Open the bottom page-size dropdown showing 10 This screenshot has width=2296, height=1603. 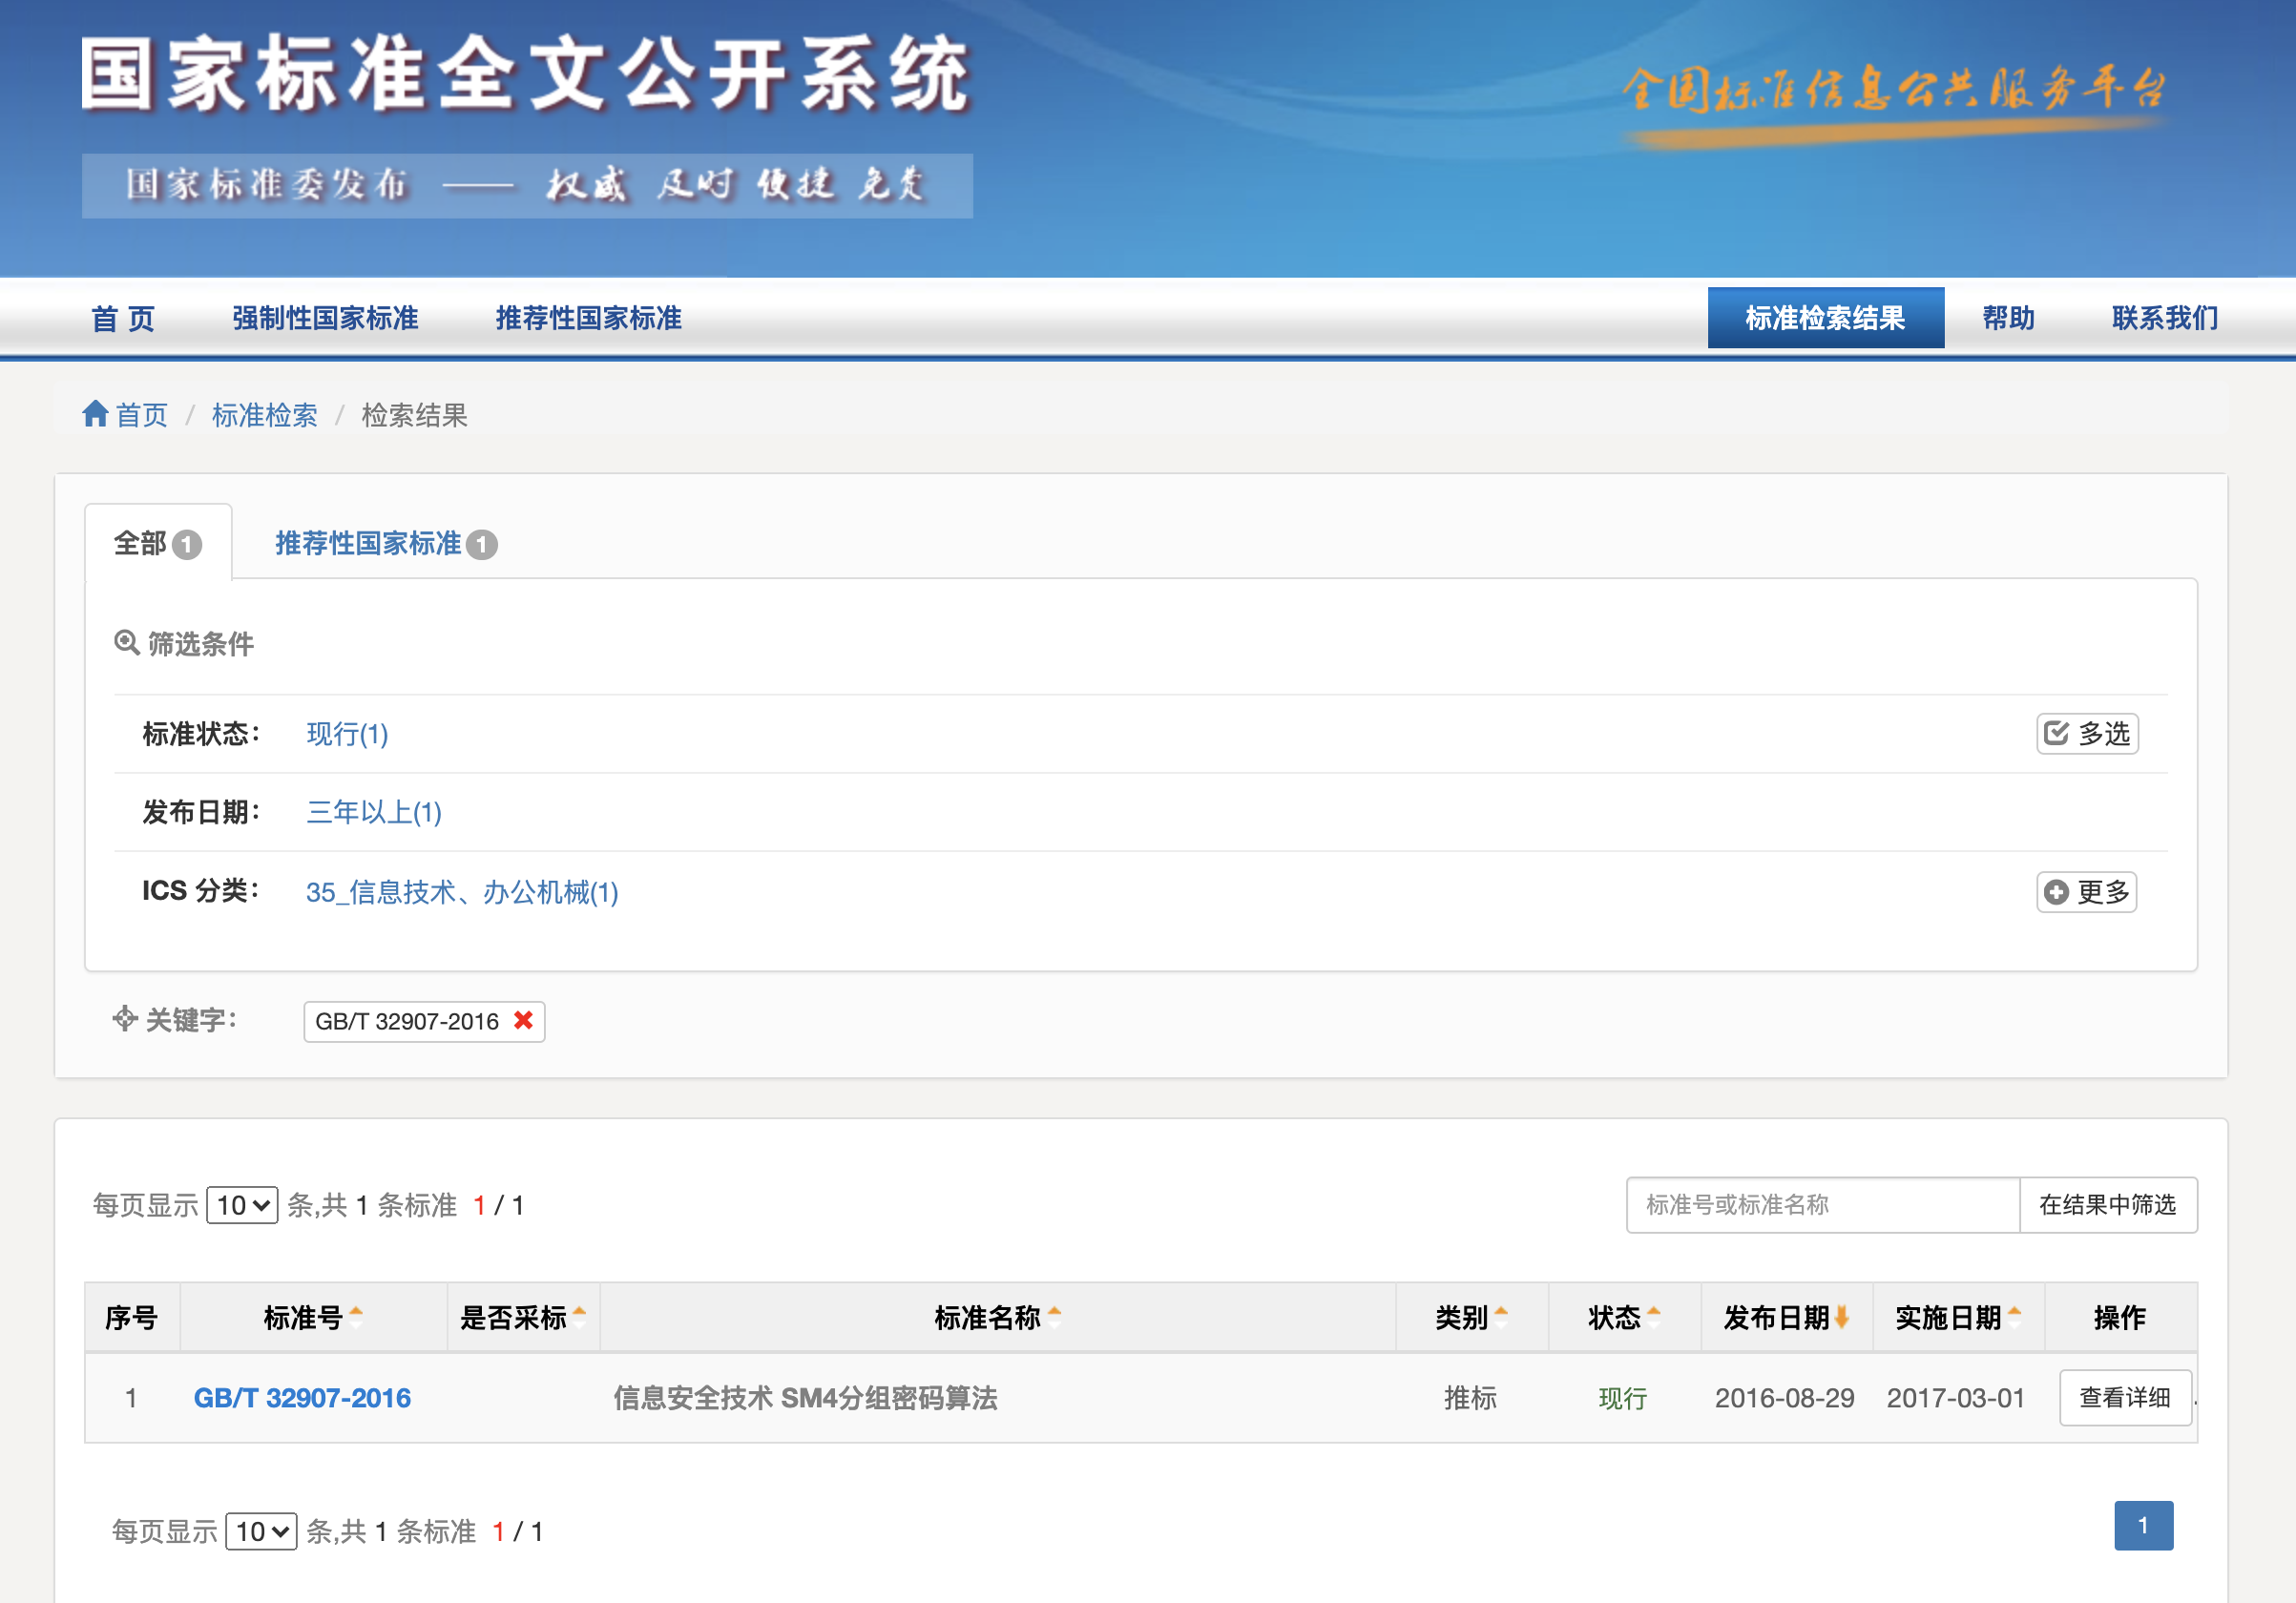(x=261, y=1531)
